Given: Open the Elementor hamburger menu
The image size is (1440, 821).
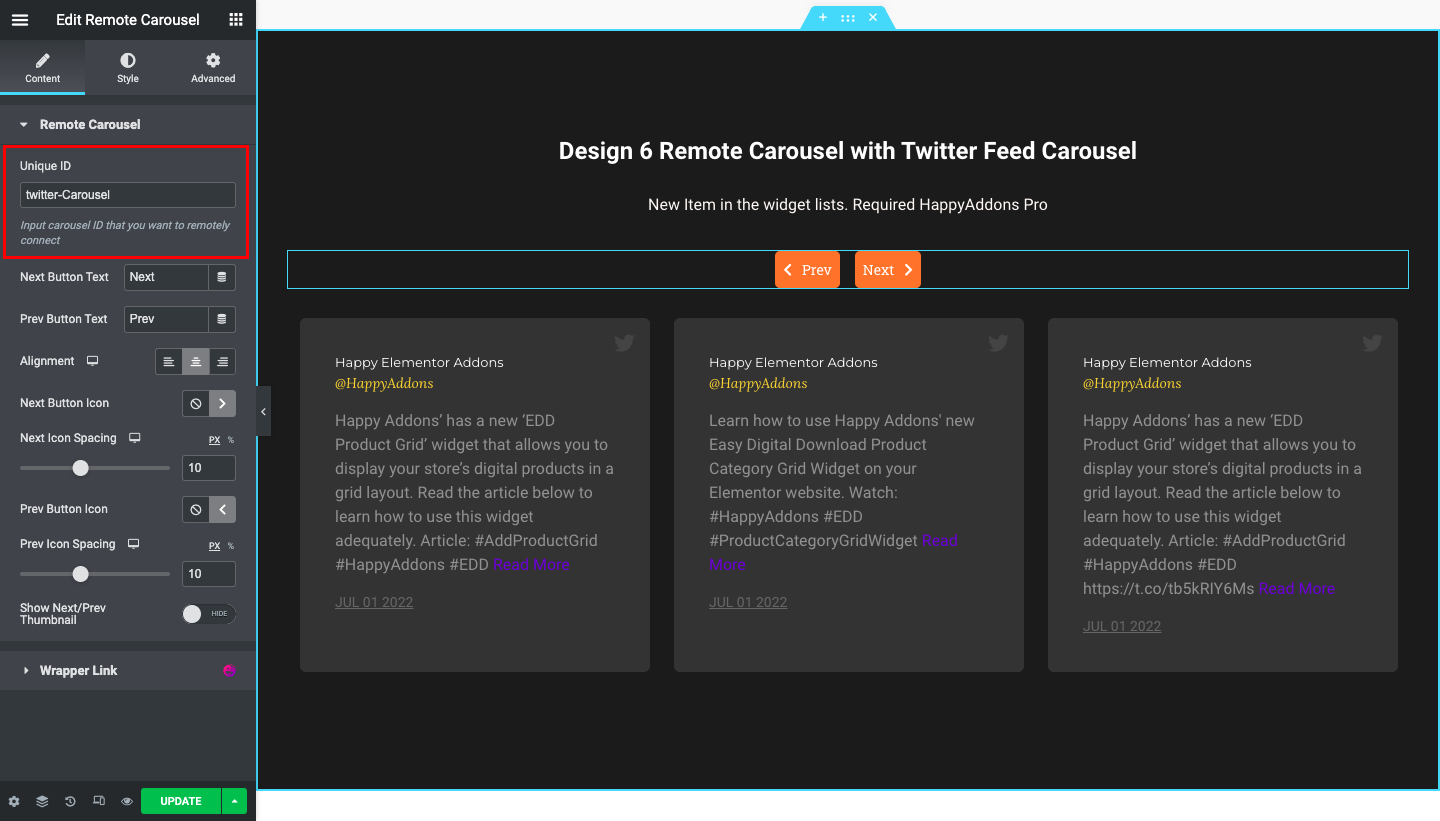Looking at the screenshot, I should (x=19, y=19).
